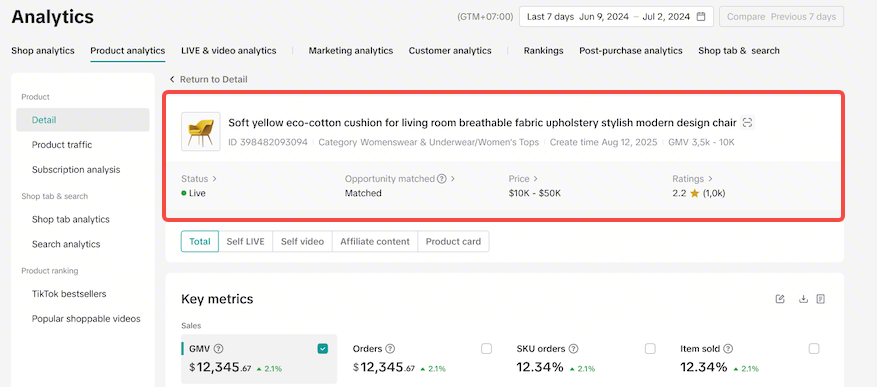Click the Matched opportunity value
The image size is (877, 387).
click(x=363, y=194)
